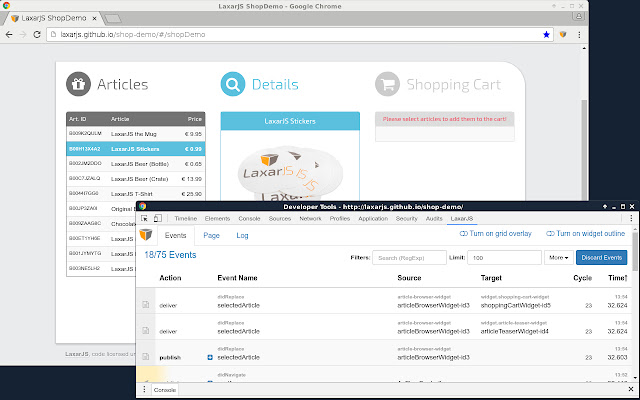
Task: Select the LaxarJS T-Shirt row
Action: pos(136,194)
